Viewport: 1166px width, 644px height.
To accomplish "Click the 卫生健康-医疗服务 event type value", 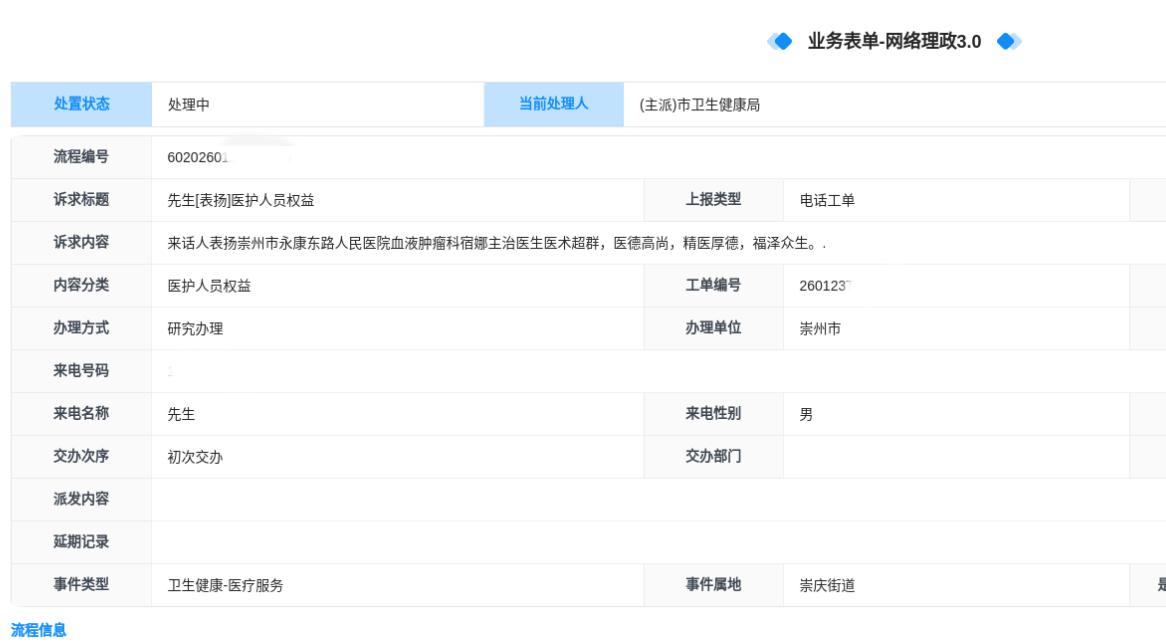I will (225, 587).
